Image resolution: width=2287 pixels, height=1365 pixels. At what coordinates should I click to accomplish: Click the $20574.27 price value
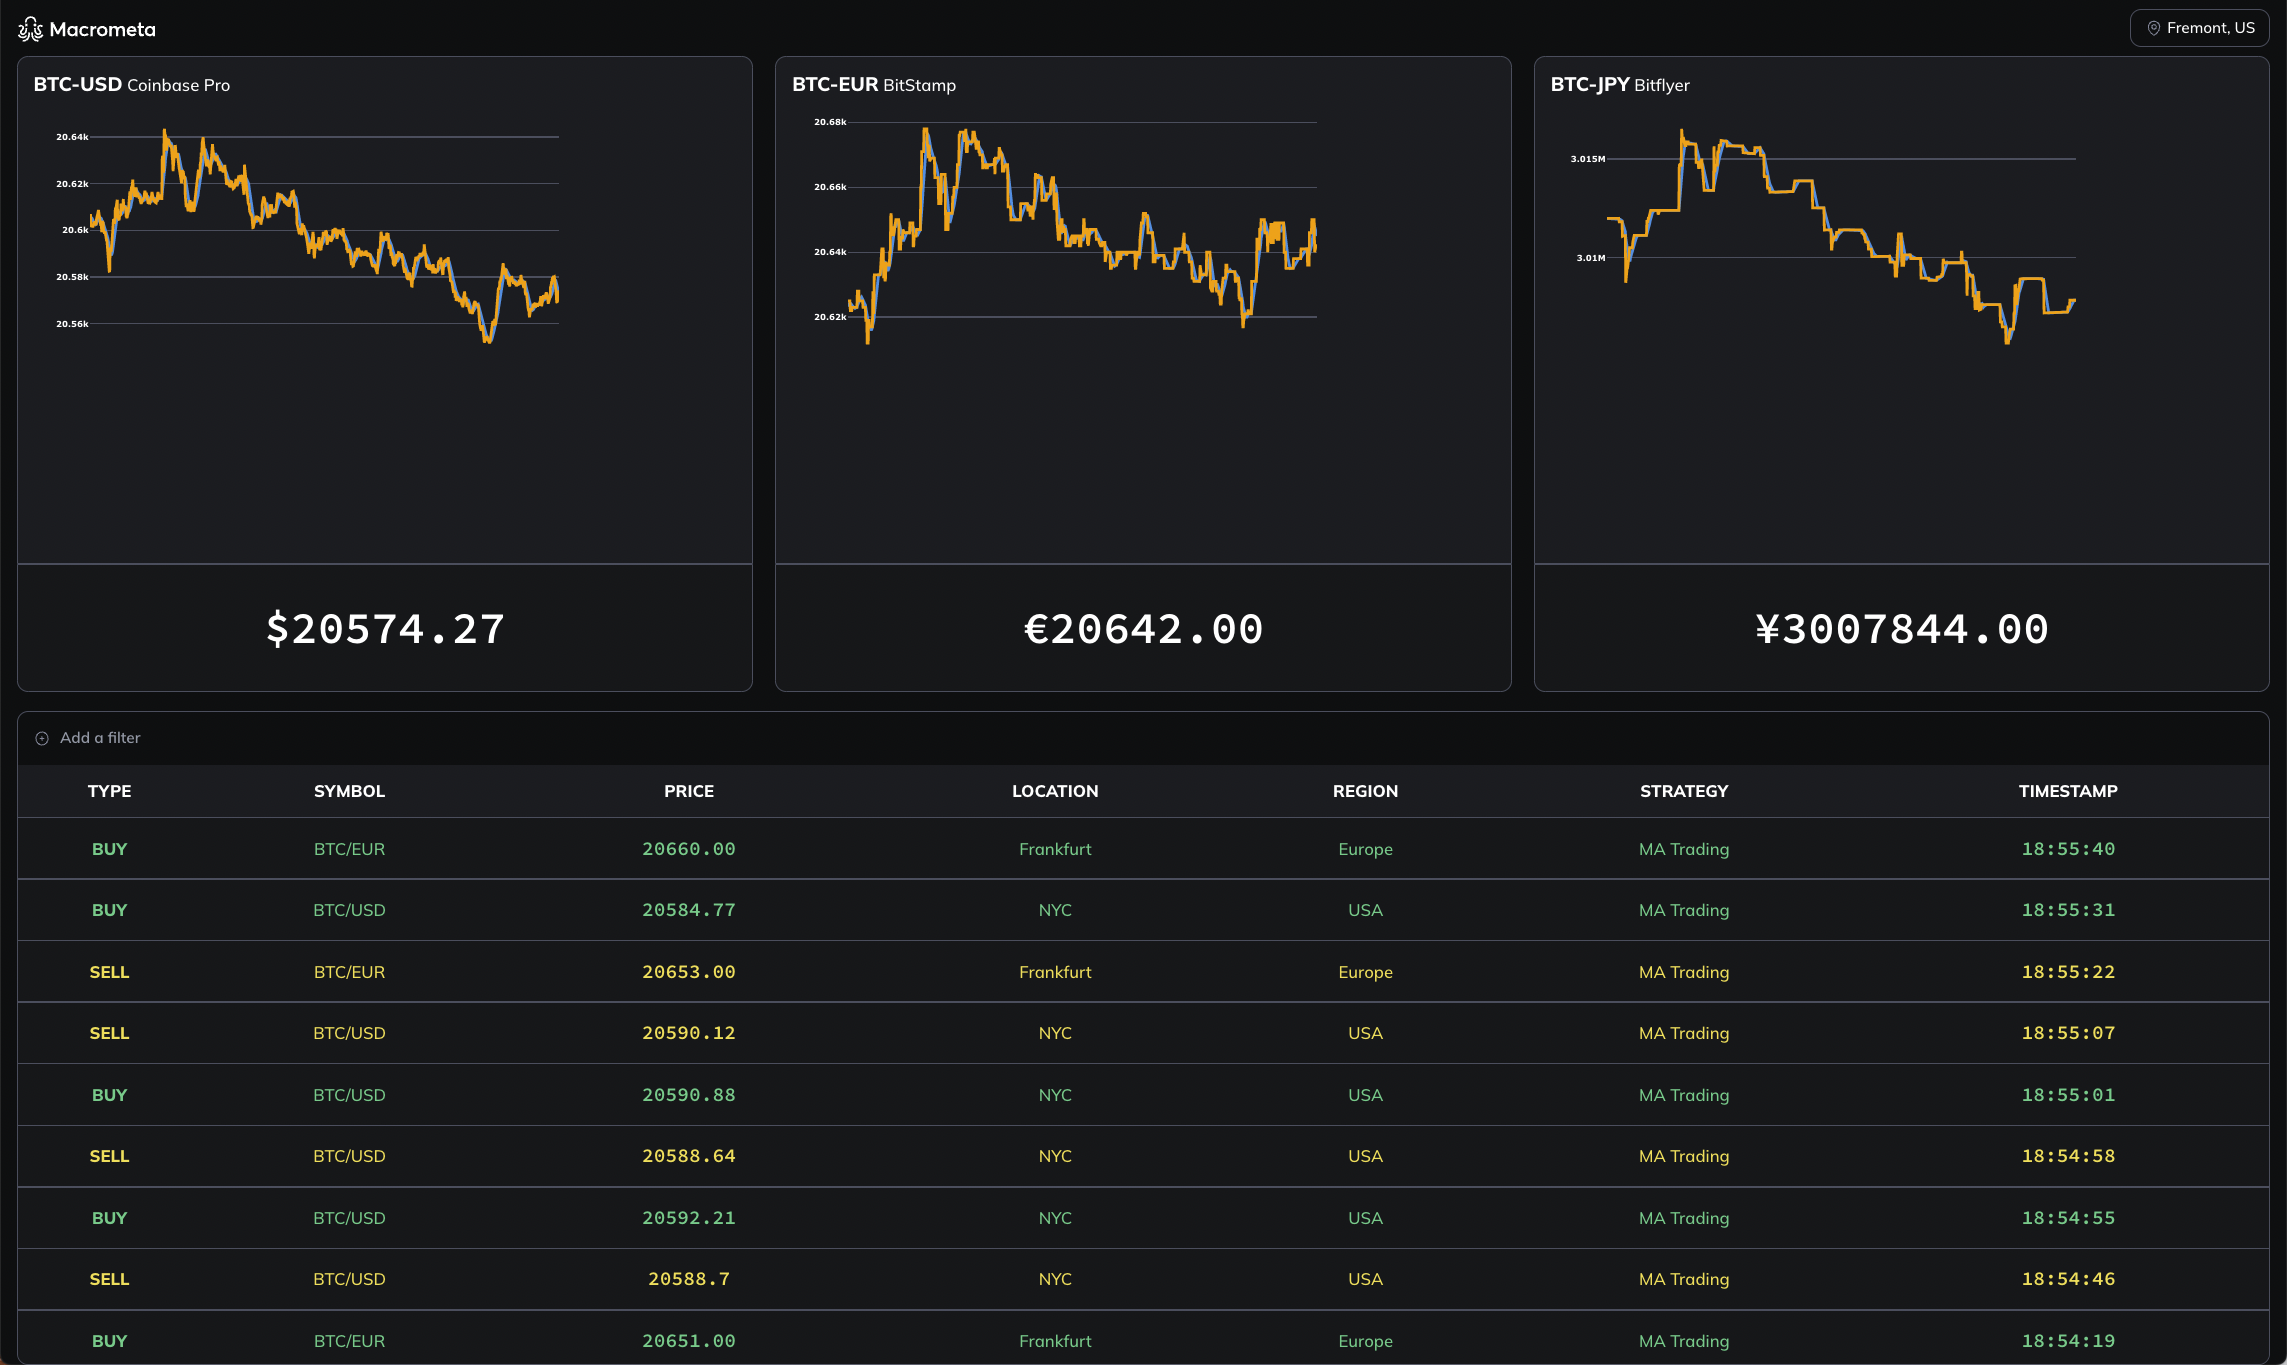(385, 629)
